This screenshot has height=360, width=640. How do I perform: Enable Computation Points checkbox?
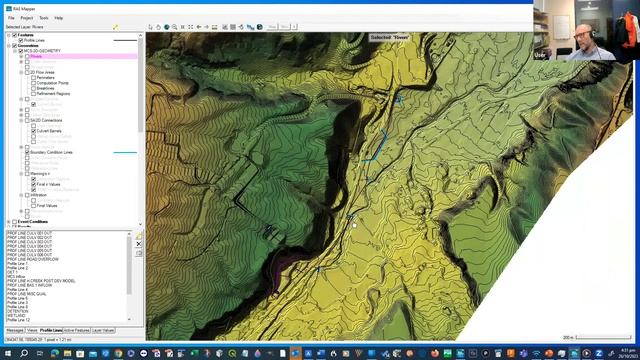point(33,83)
